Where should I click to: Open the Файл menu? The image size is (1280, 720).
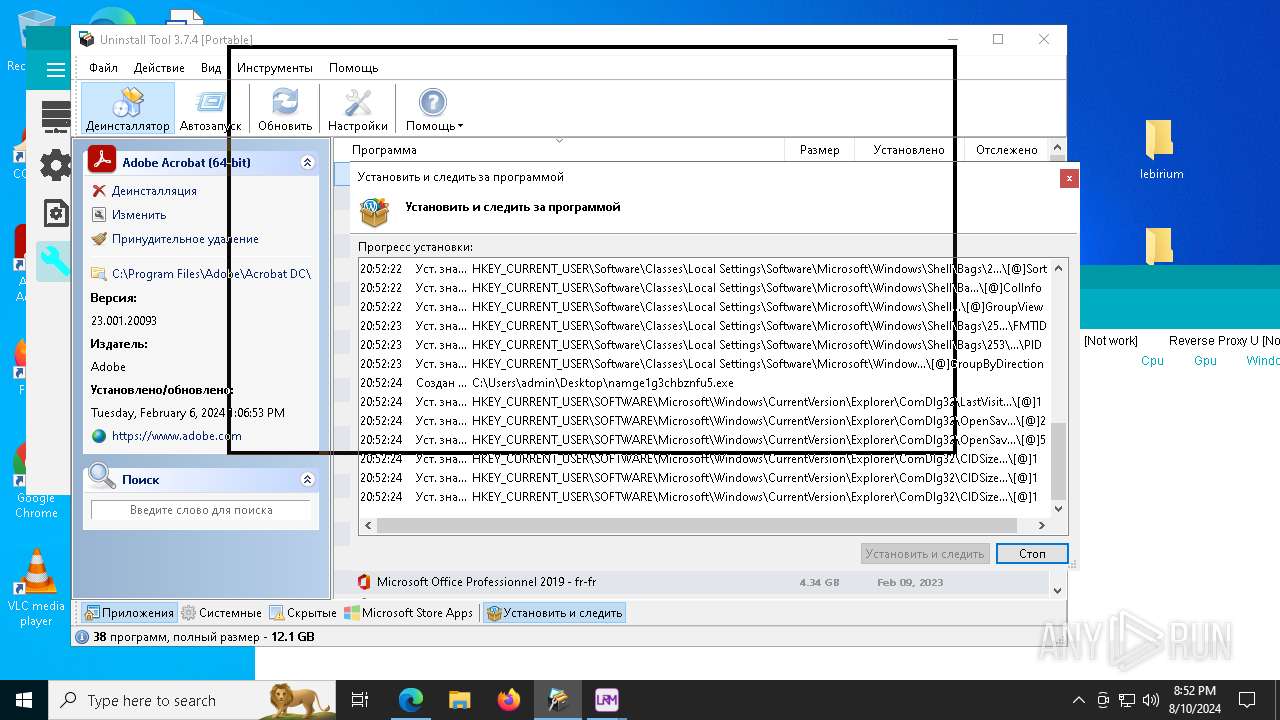(x=103, y=68)
